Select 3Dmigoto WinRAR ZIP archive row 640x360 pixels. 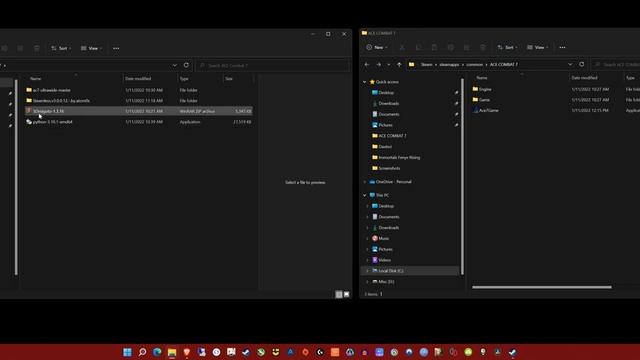coord(138,111)
